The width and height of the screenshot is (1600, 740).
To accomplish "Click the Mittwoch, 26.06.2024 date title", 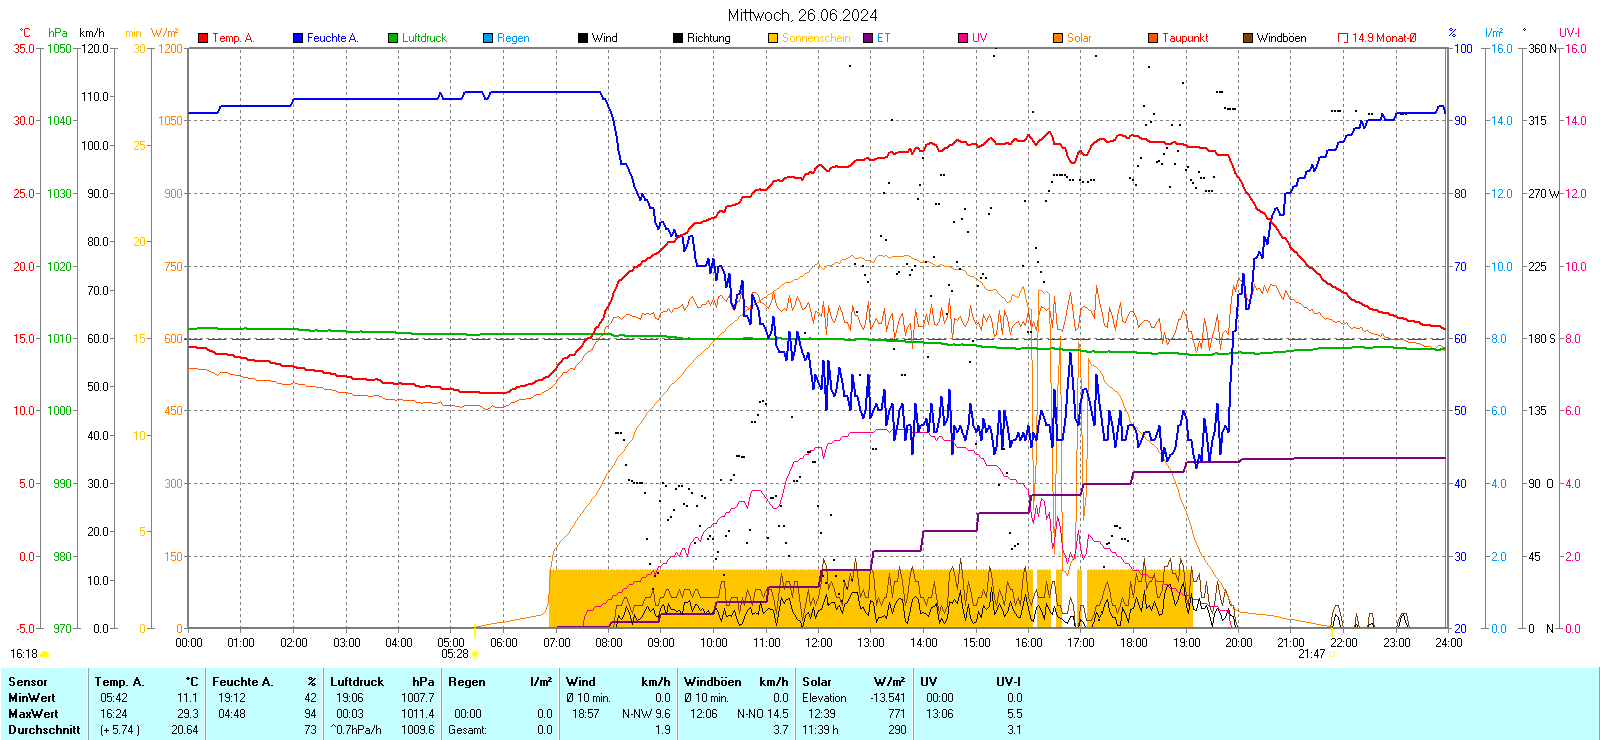I will tap(802, 15).
